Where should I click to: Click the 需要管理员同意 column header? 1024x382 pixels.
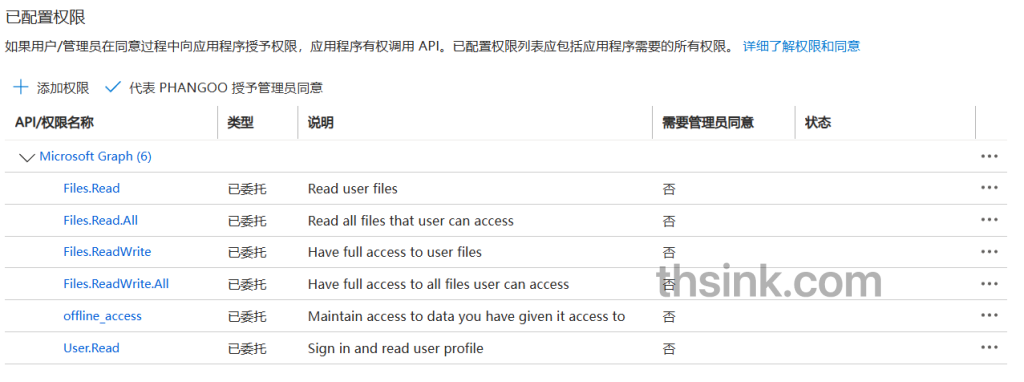pos(708,123)
